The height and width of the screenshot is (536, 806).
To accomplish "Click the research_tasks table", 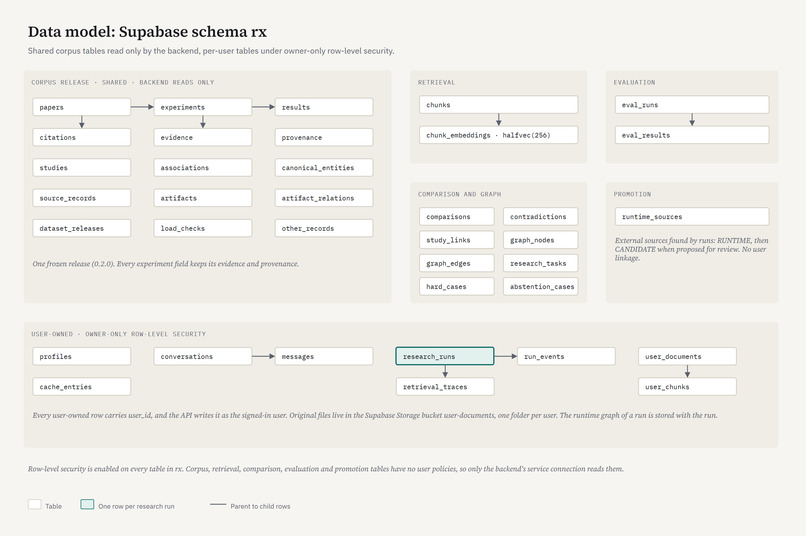I will [x=540, y=263].
